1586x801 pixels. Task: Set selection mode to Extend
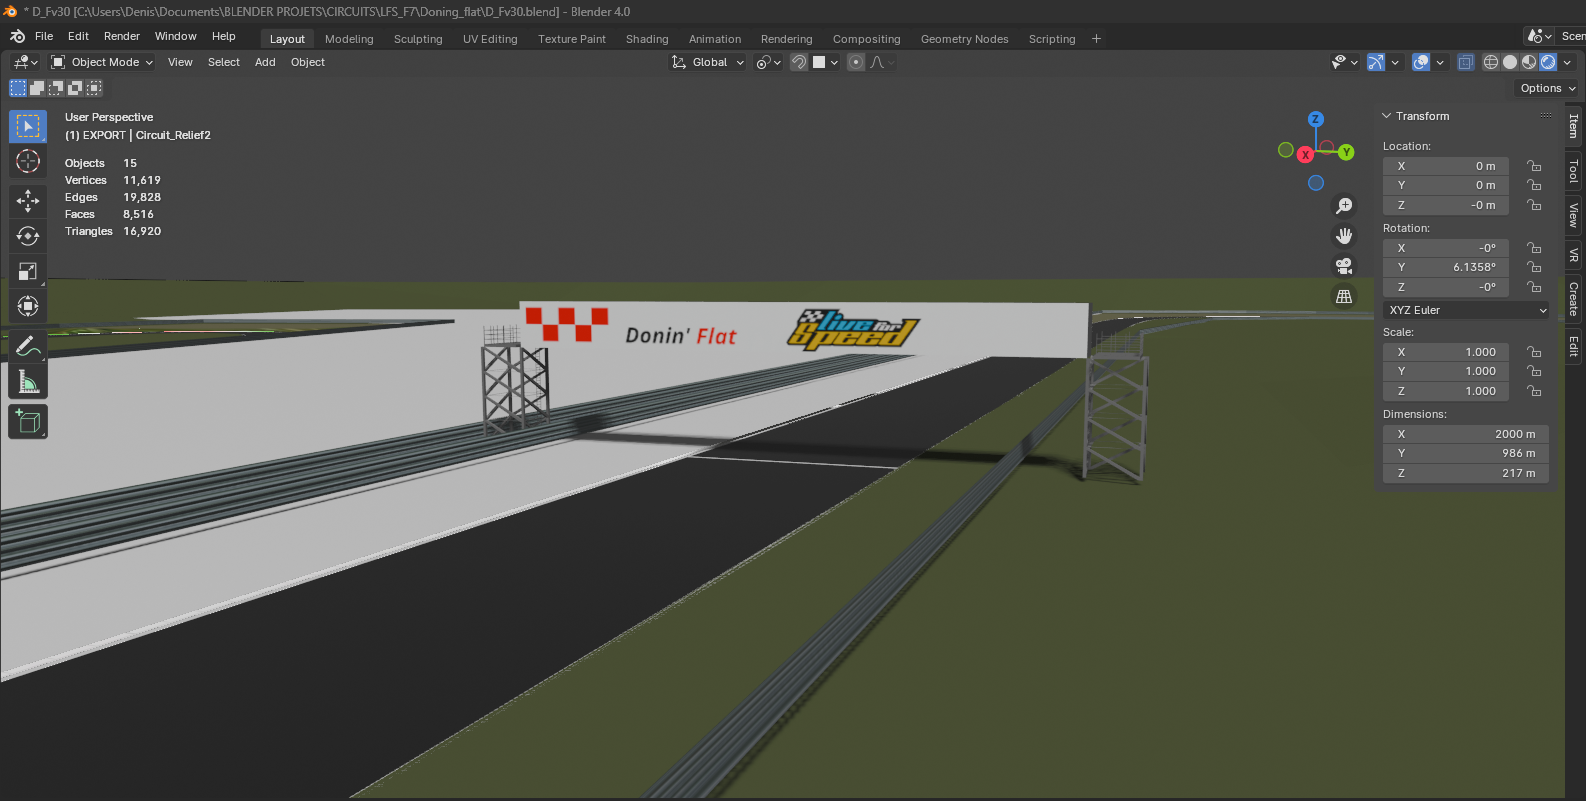37,88
